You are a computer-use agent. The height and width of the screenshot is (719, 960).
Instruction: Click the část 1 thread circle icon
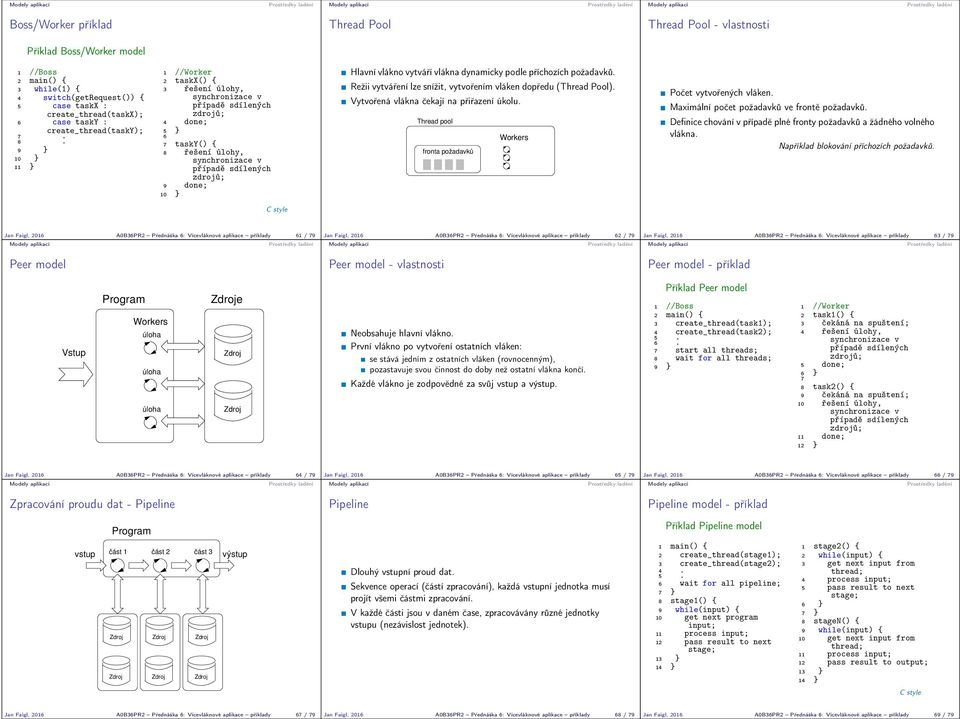pyautogui.click(x=118, y=566)
